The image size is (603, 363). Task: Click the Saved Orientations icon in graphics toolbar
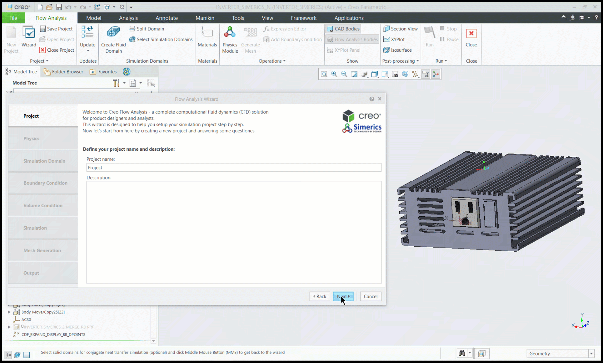(x=375, y=74)
